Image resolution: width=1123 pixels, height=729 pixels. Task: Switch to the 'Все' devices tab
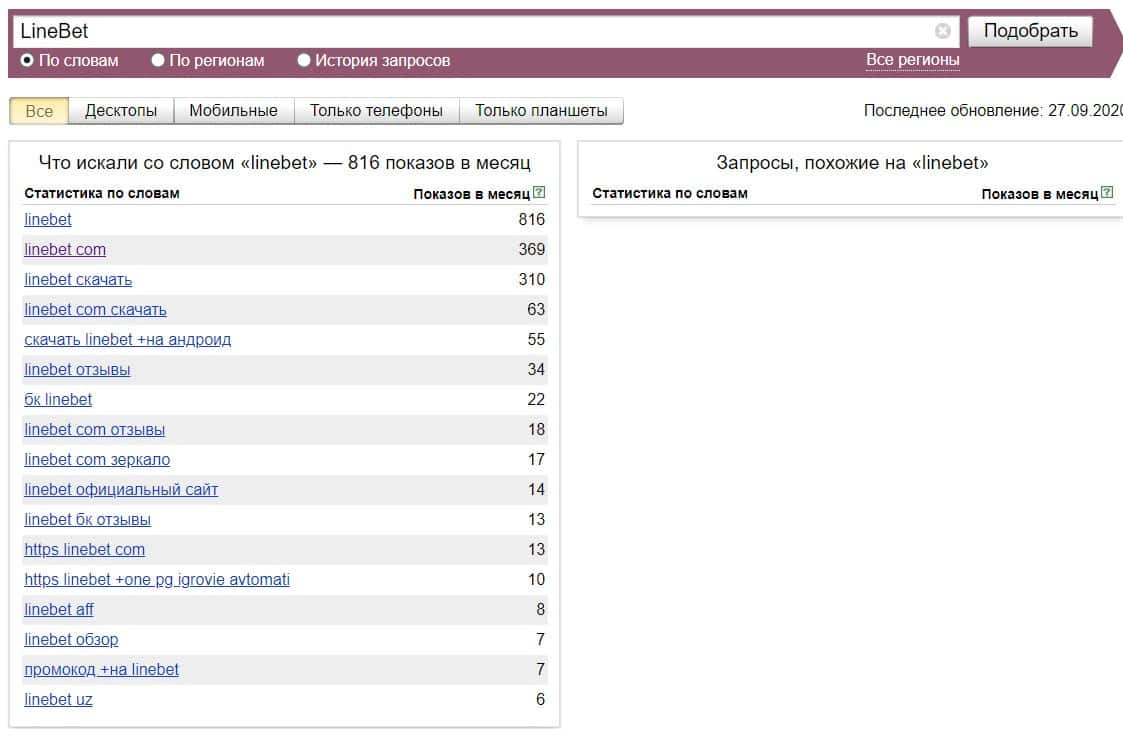point(39,111)
